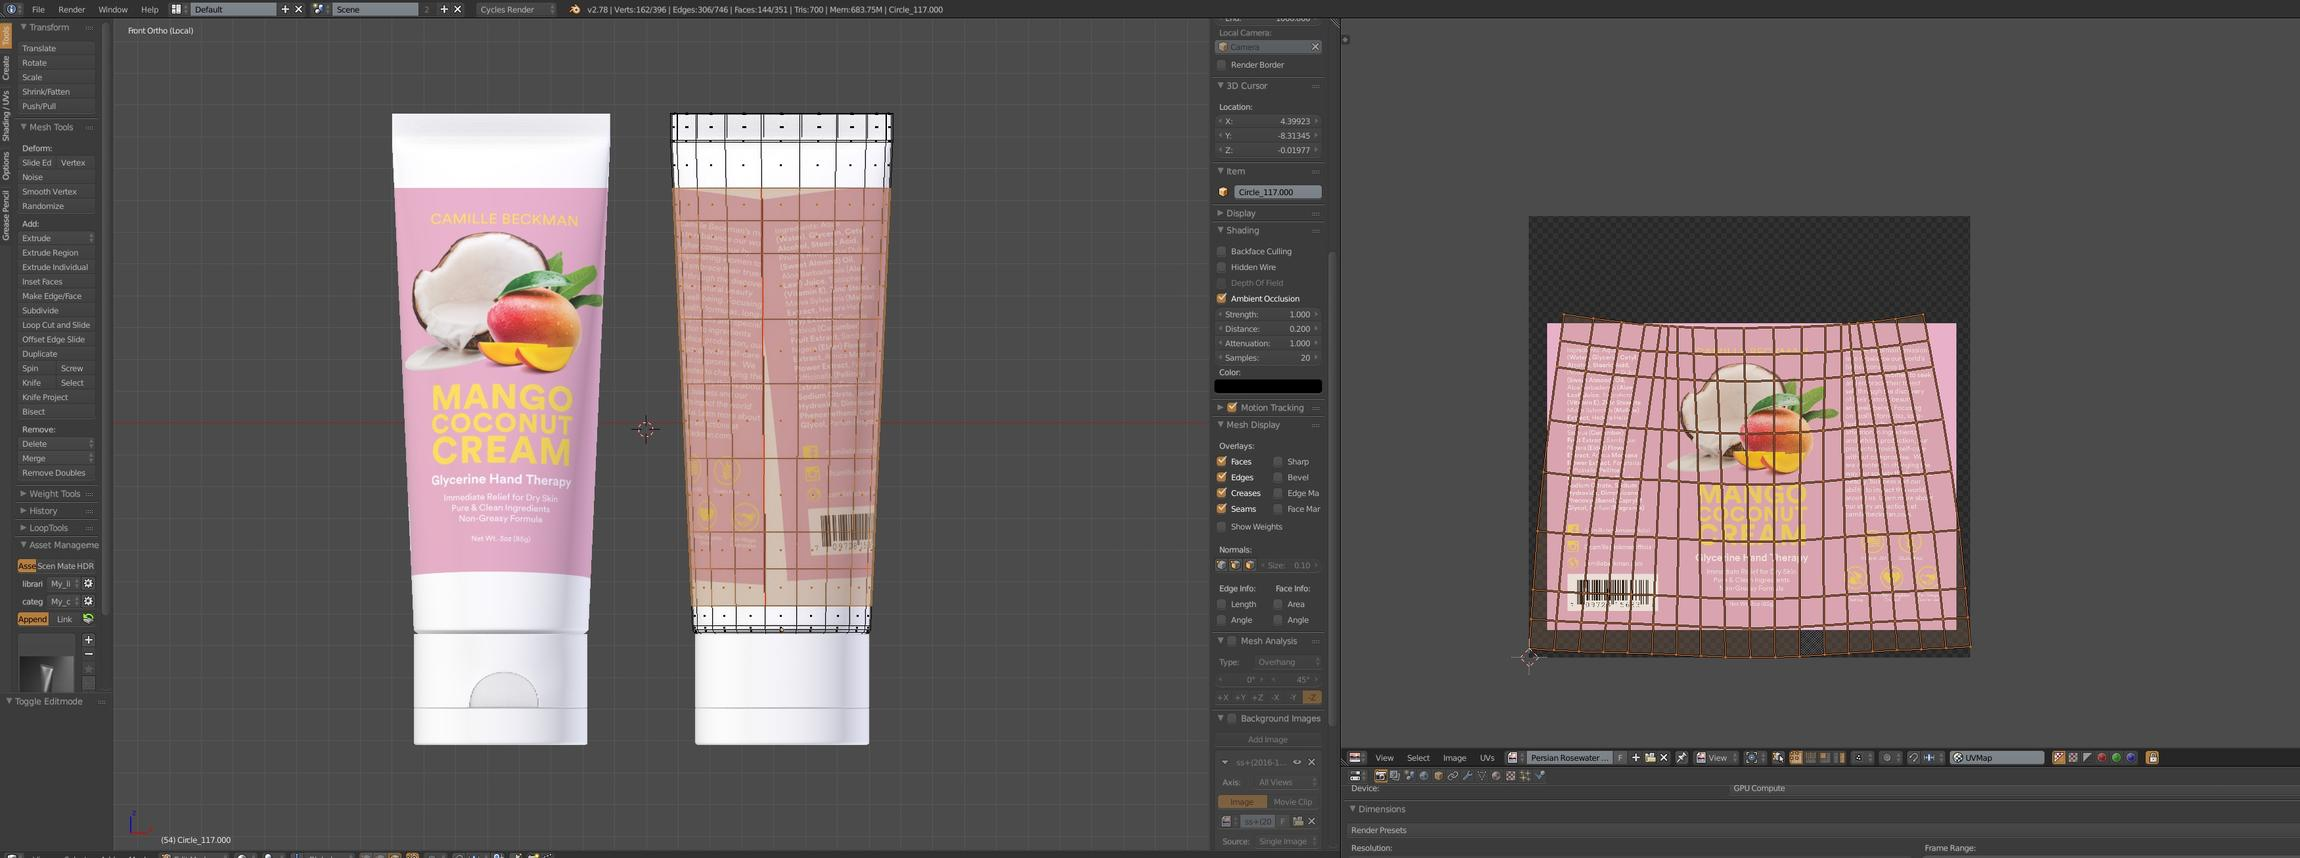Toggle background image visibility eye
This screenshot has width=2300, height=858.
click(1297, 763)
